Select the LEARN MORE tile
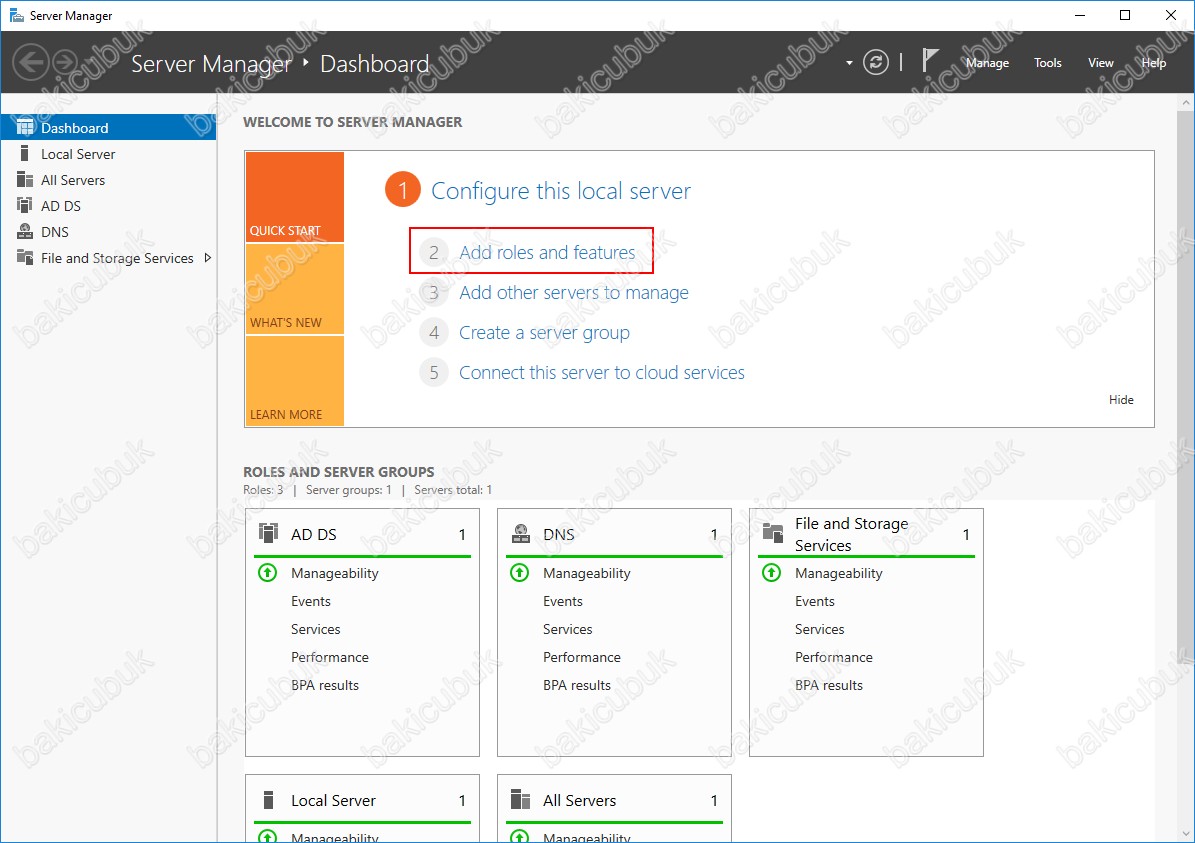Image resolution: width=1195 pixels, height=843 pixels. tap(294, 380)
